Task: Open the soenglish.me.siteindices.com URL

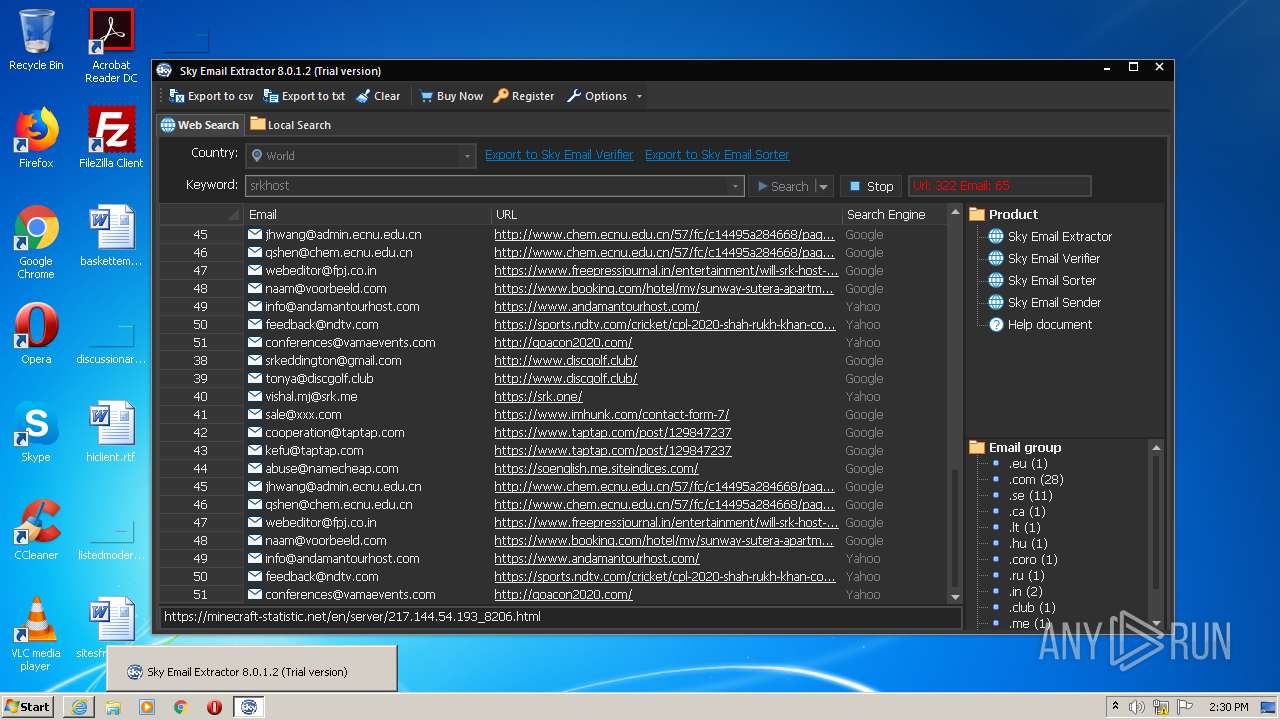Action: tap(596, 469)
